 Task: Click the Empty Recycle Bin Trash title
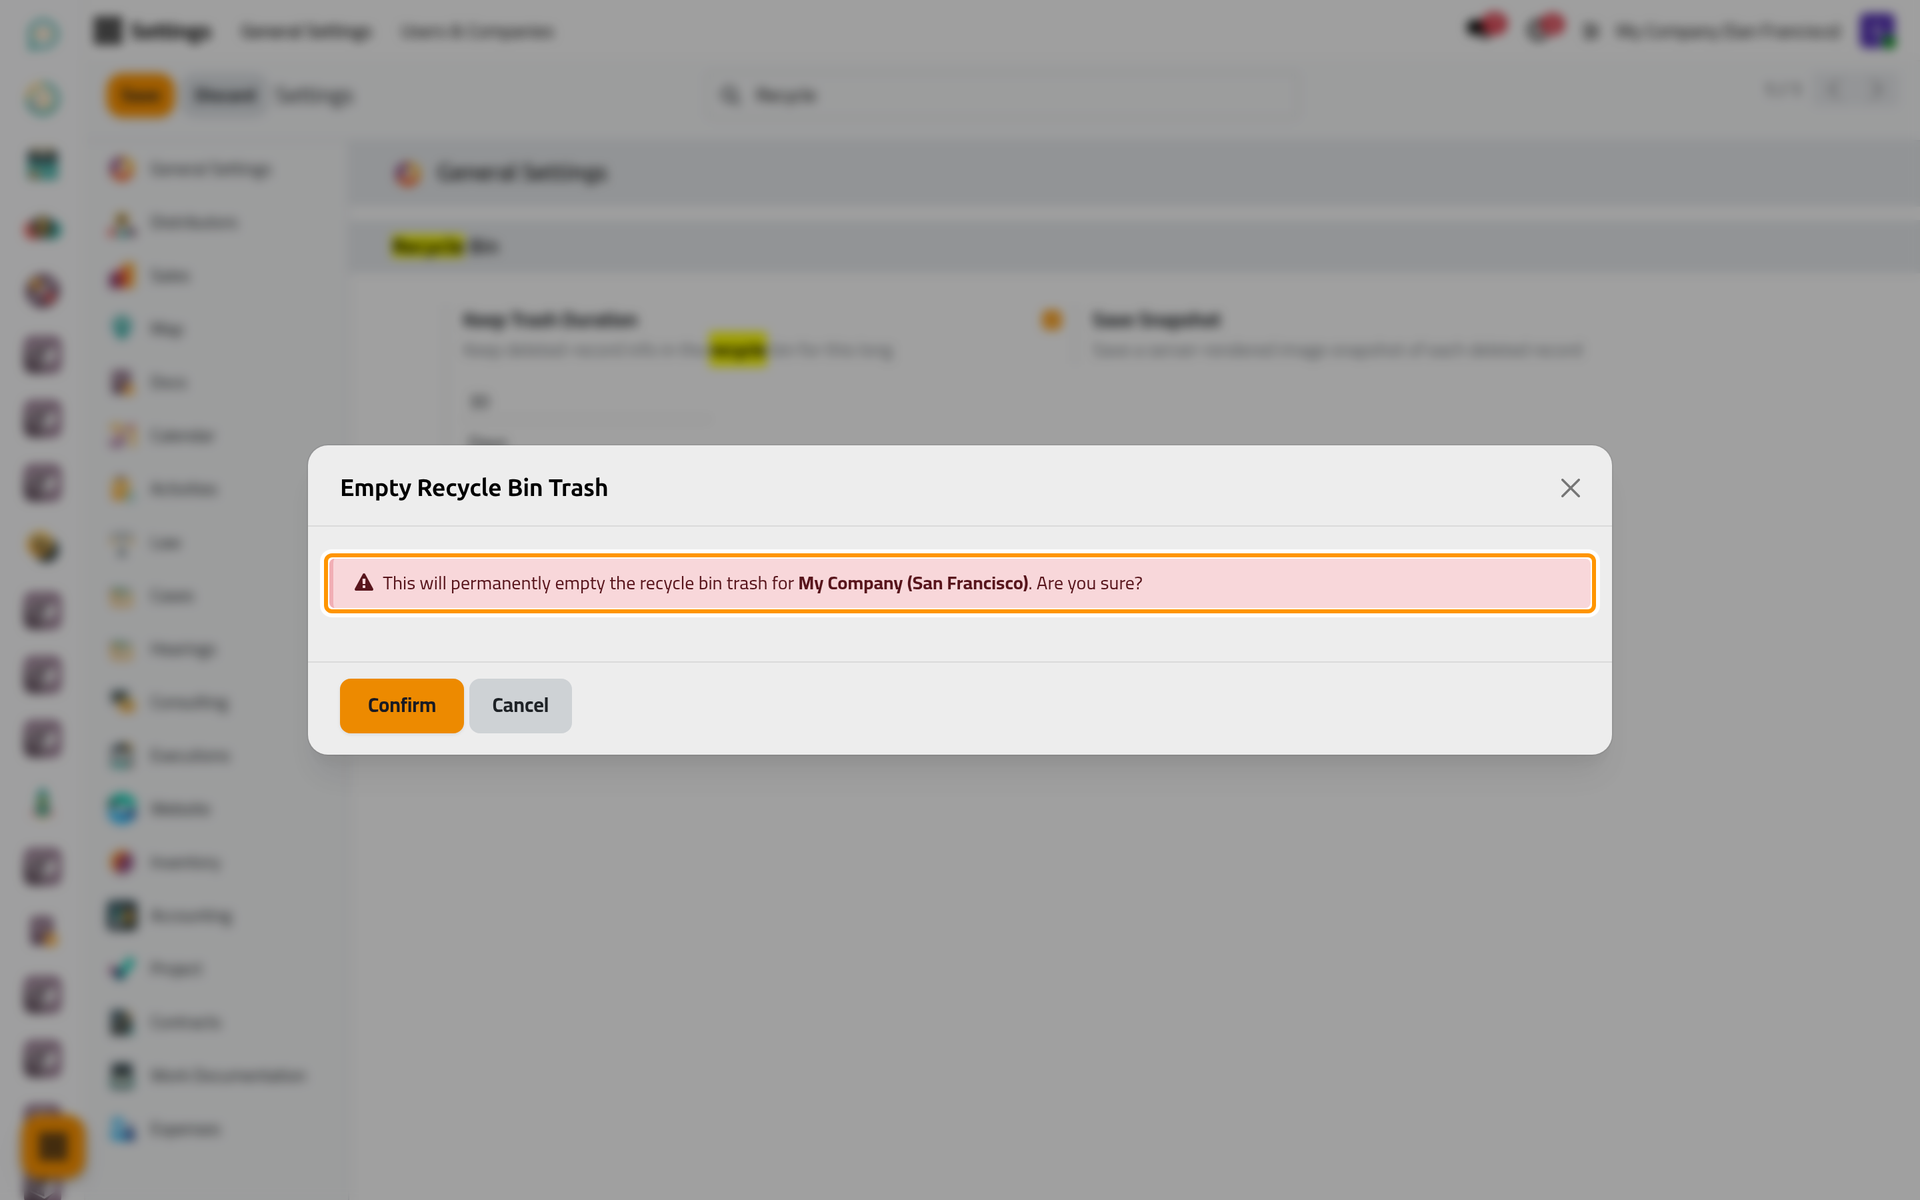[x=474, y=488]
